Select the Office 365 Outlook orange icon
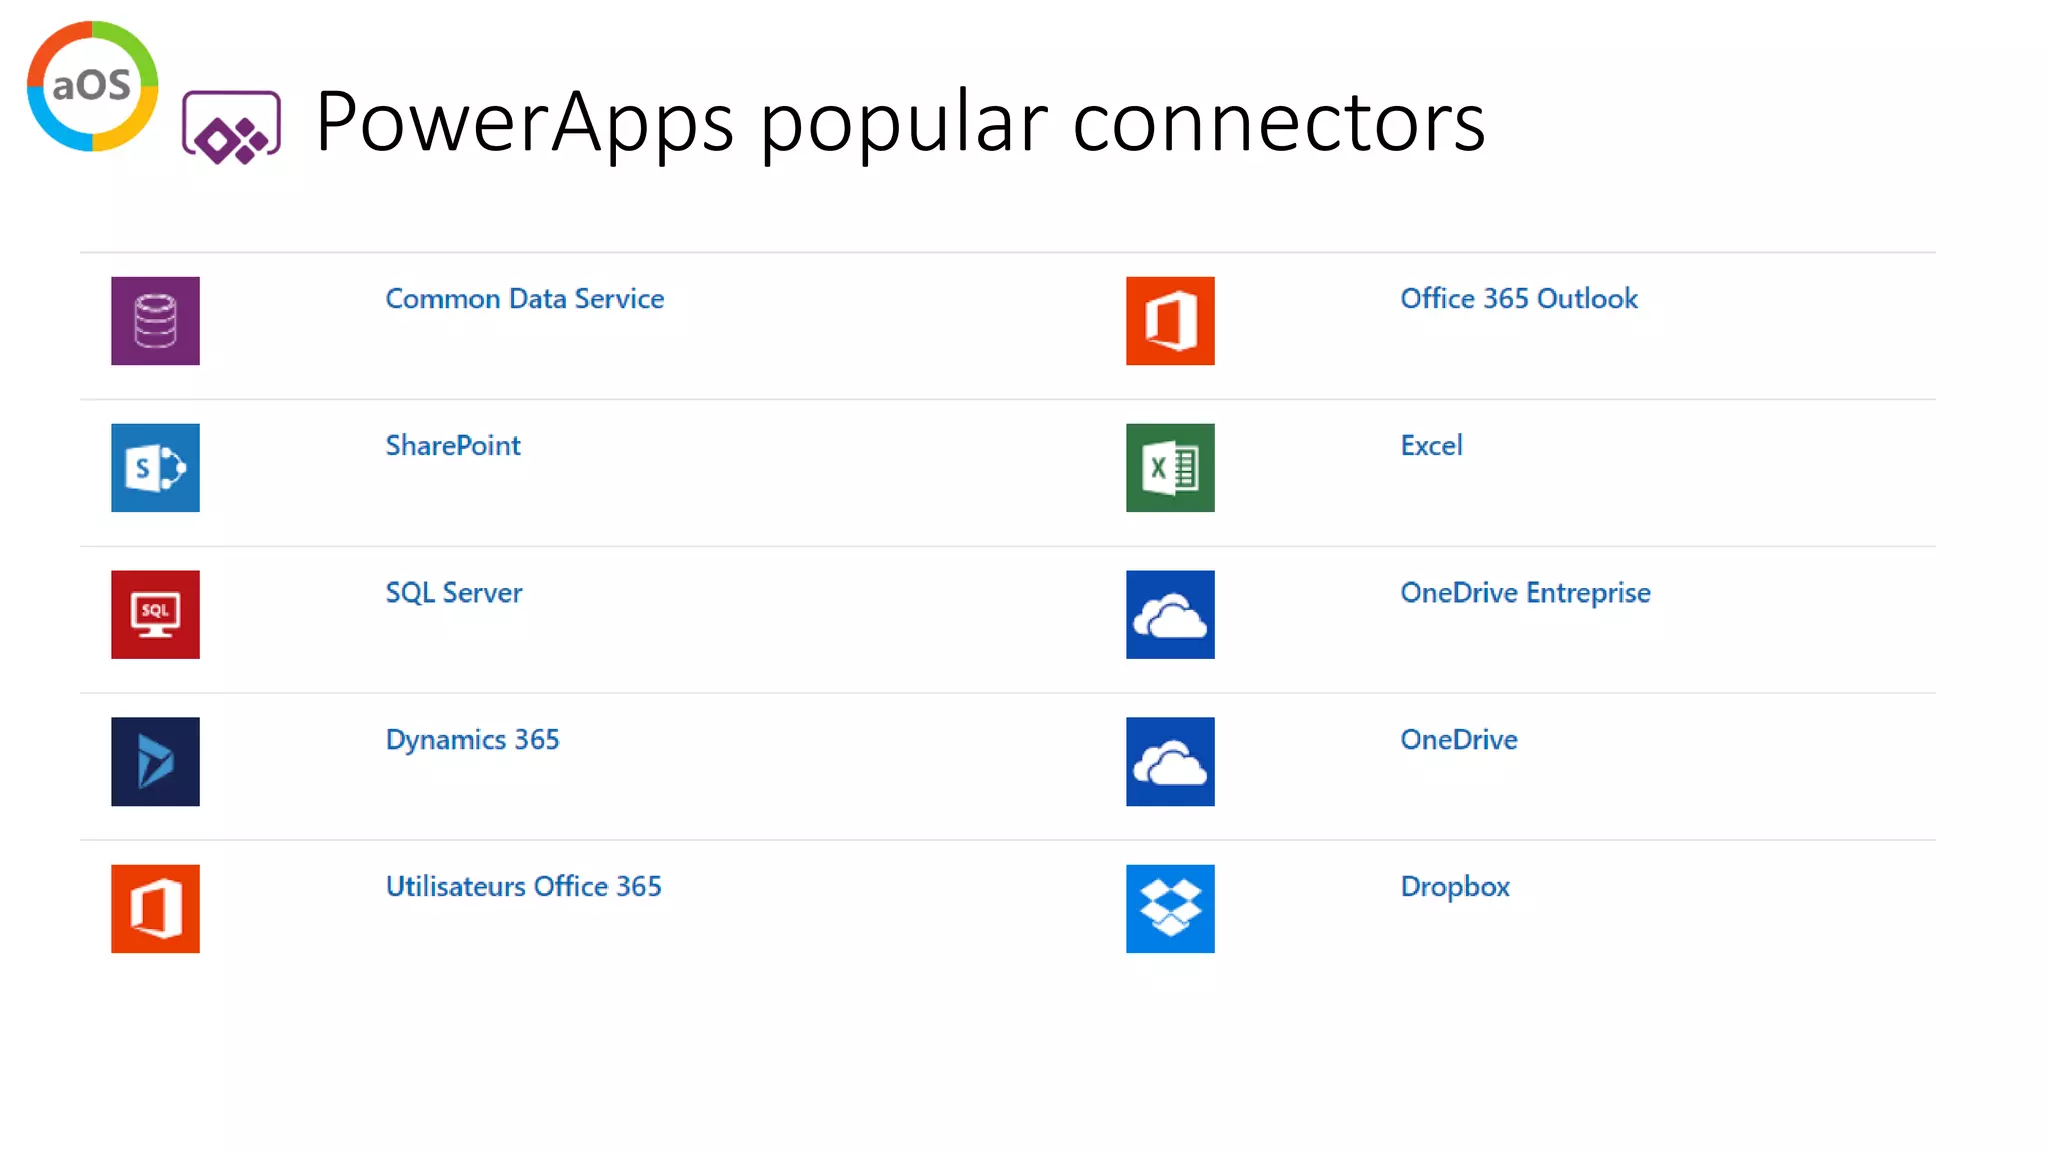The image size is (2048, 1152). (1170, 321)
